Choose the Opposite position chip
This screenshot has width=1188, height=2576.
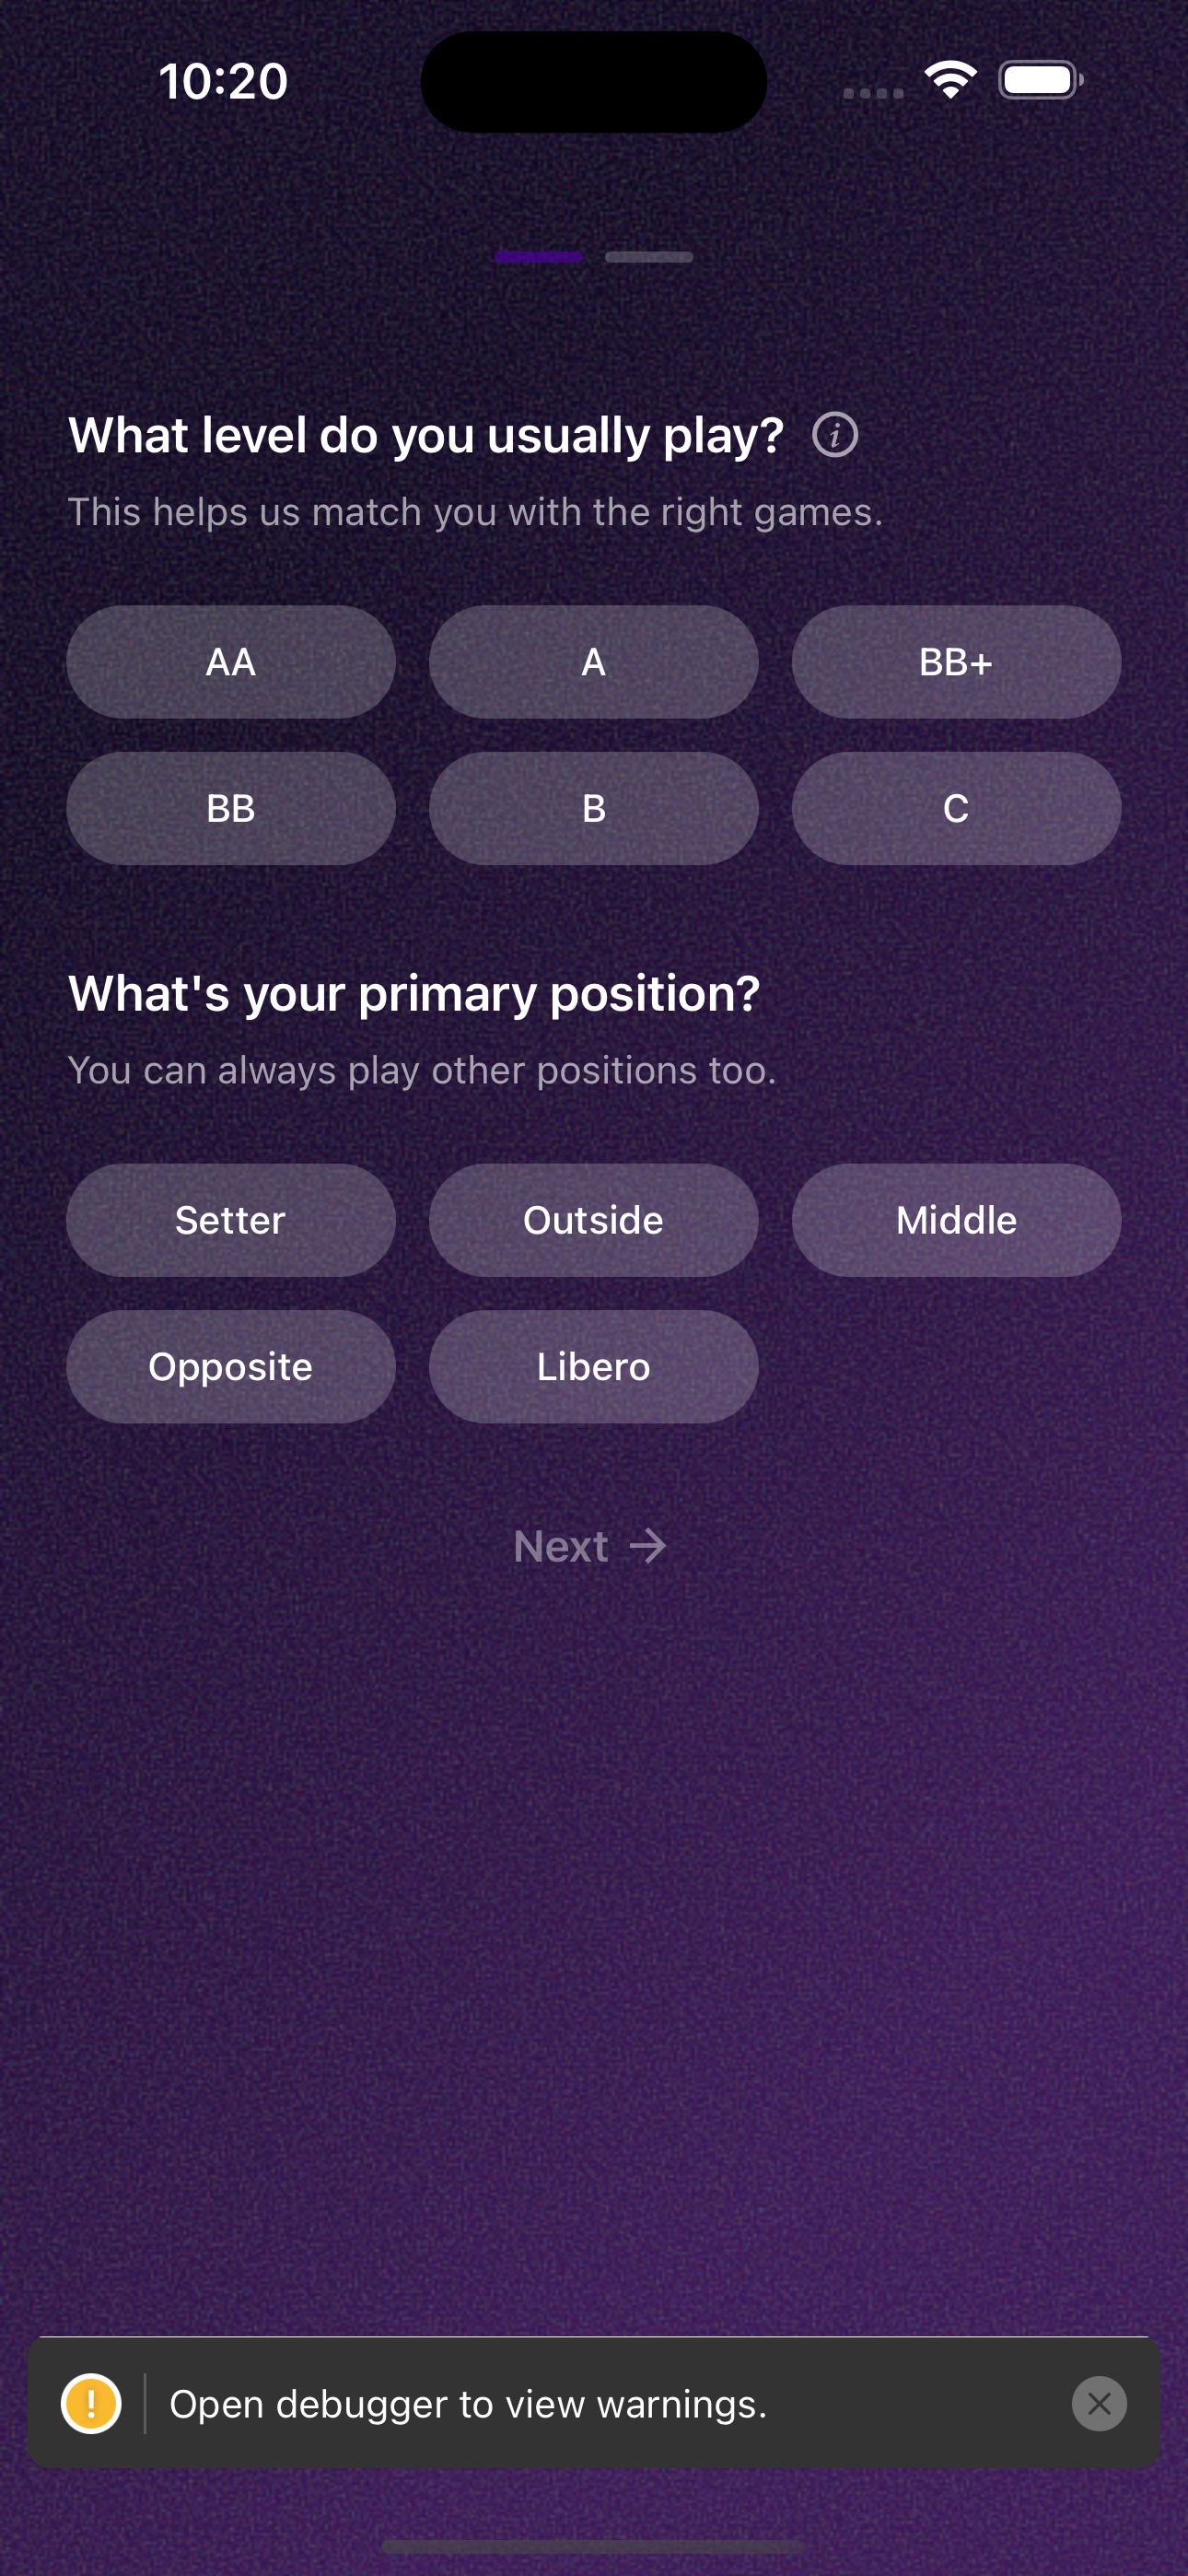(231, 1366)
